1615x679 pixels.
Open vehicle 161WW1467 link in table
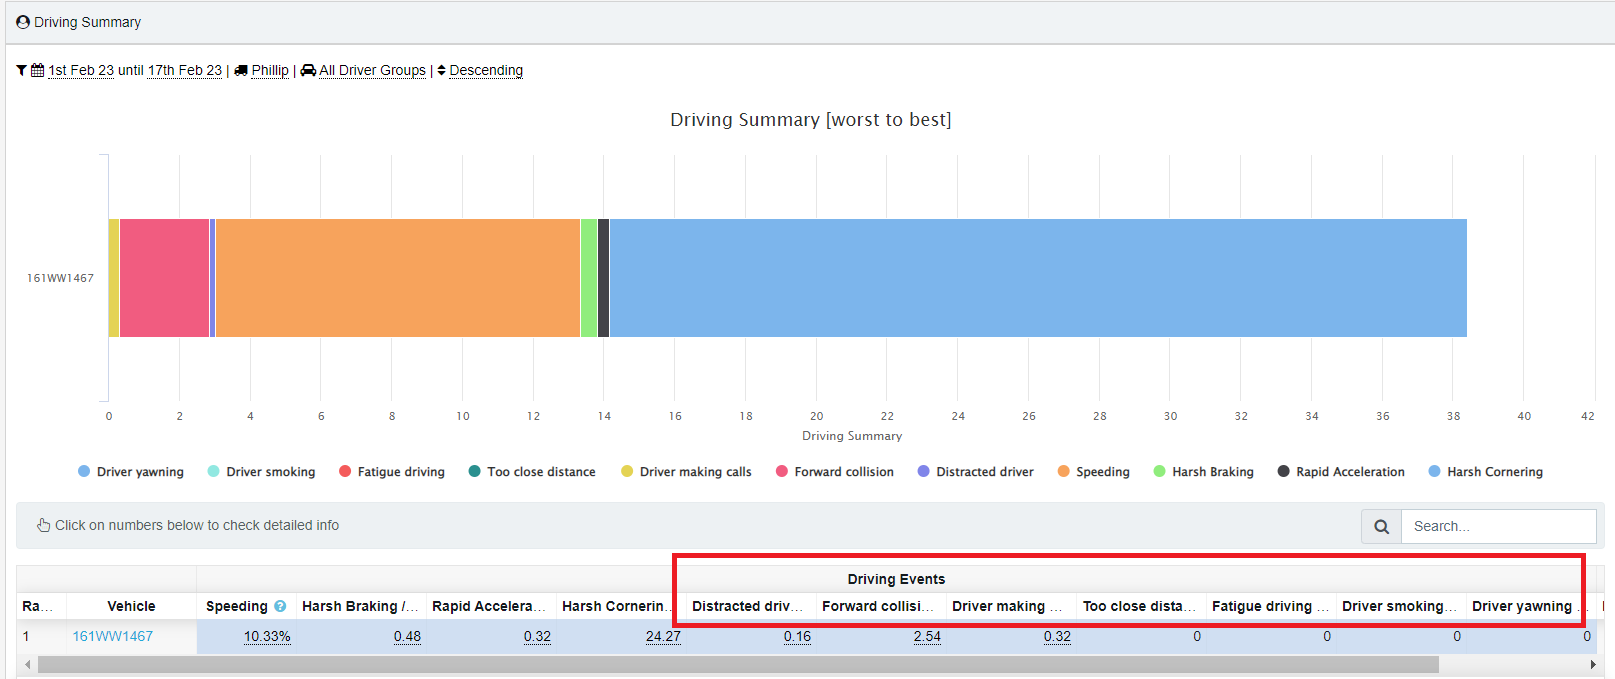pos(113,636)
